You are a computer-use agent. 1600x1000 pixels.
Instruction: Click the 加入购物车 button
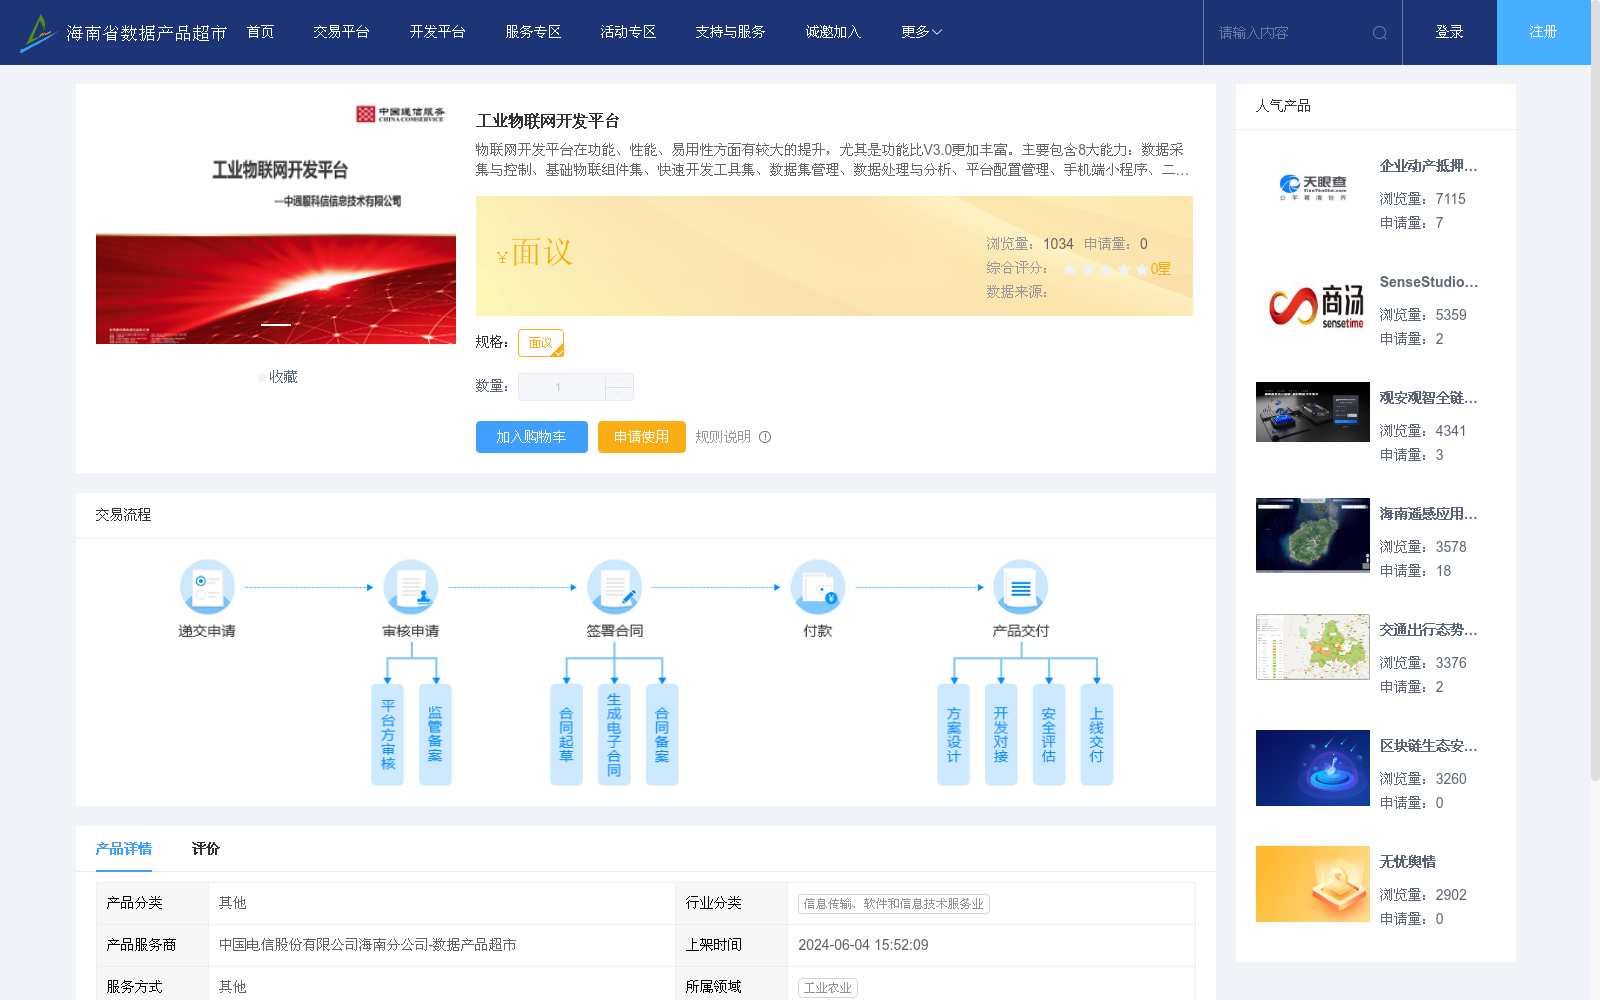tap(532, 437)
